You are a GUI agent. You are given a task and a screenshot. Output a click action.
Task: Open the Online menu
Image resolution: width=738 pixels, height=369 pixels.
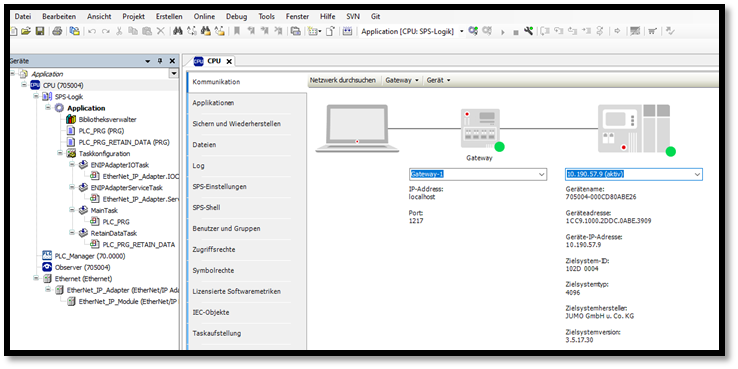[x=204, y=16]
